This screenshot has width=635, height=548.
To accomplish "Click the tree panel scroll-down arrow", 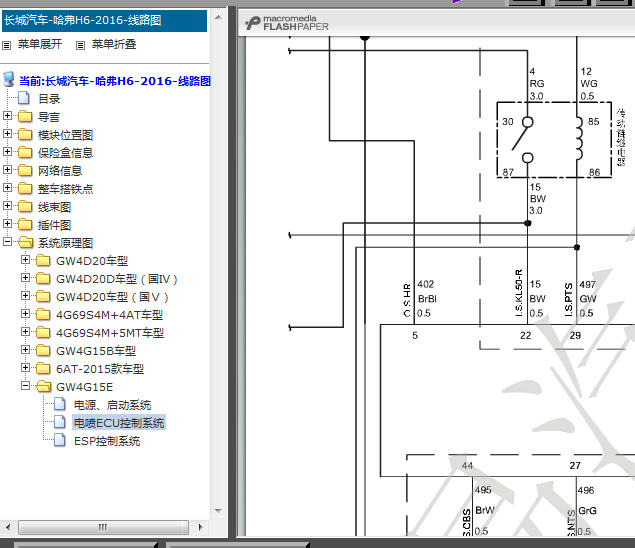I will pyautogui.click(x=218, y=511).
